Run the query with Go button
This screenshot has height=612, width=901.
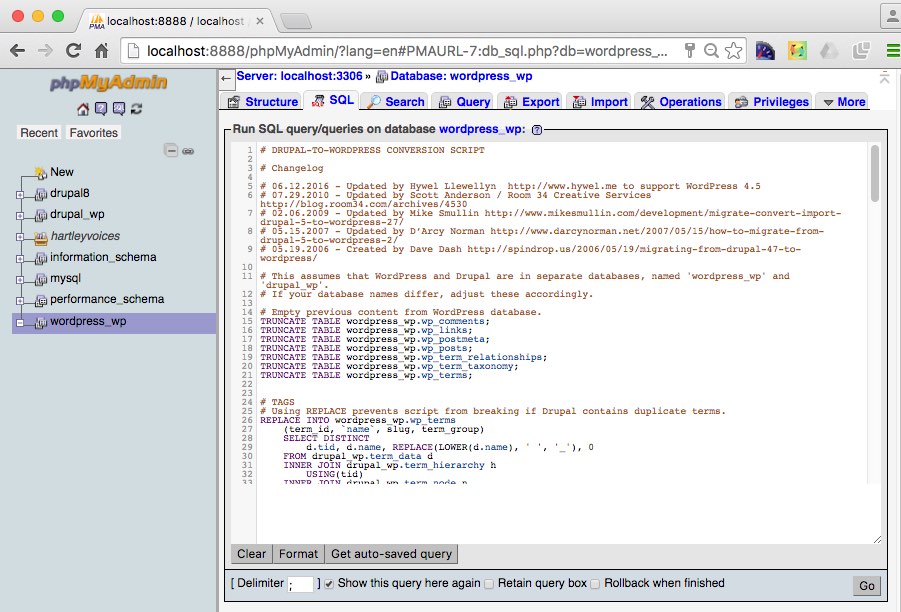(x=867, y=586)
